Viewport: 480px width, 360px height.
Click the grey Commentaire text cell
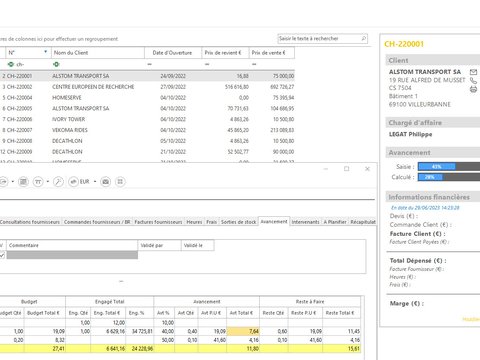(x=72, y=255)
